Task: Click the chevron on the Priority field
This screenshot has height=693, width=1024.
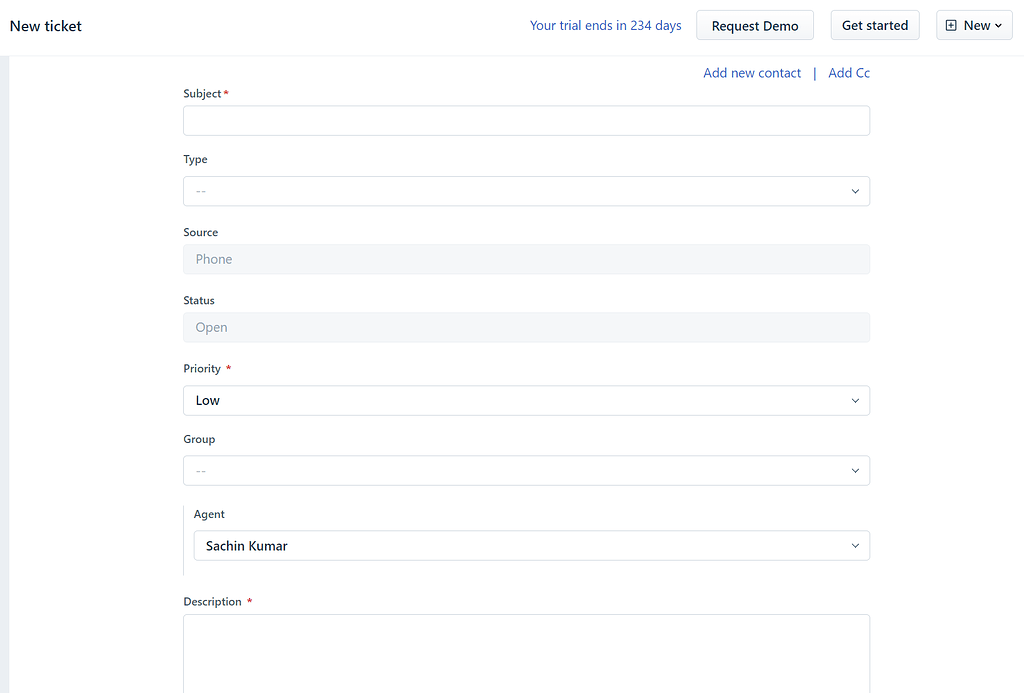Action: pos(855,400)
